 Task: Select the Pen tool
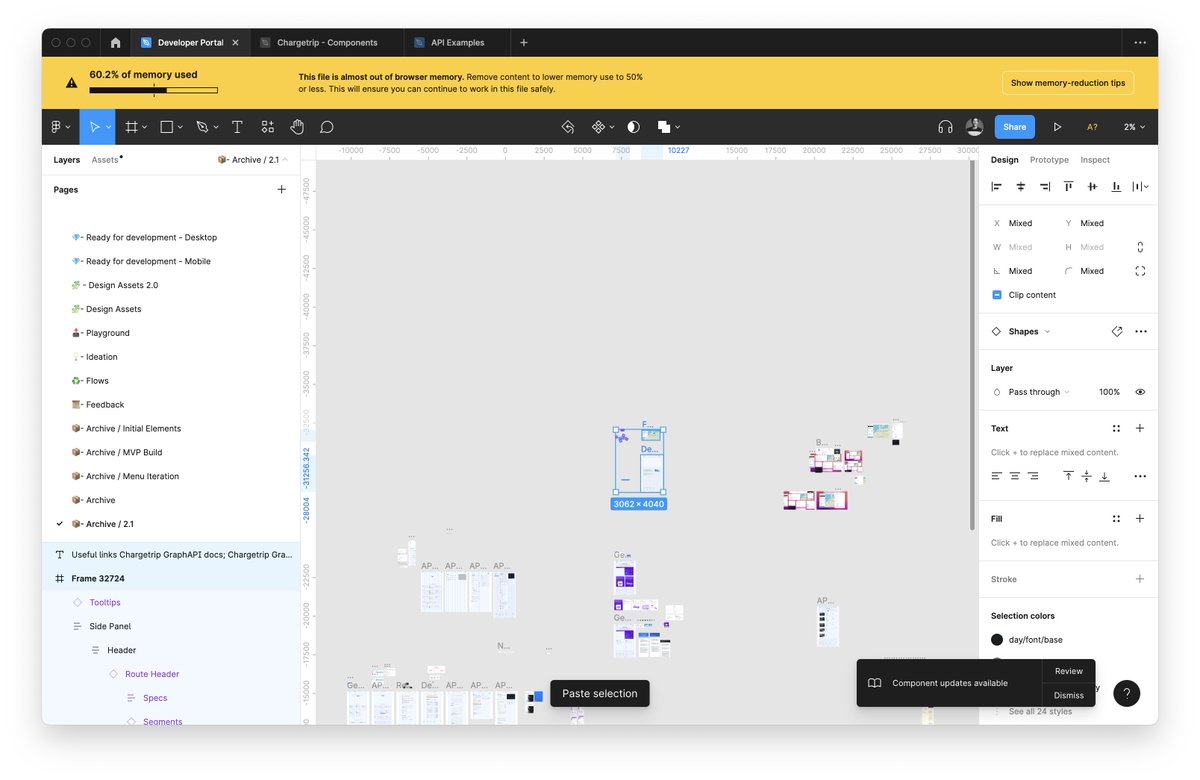[x=202, y=127]
